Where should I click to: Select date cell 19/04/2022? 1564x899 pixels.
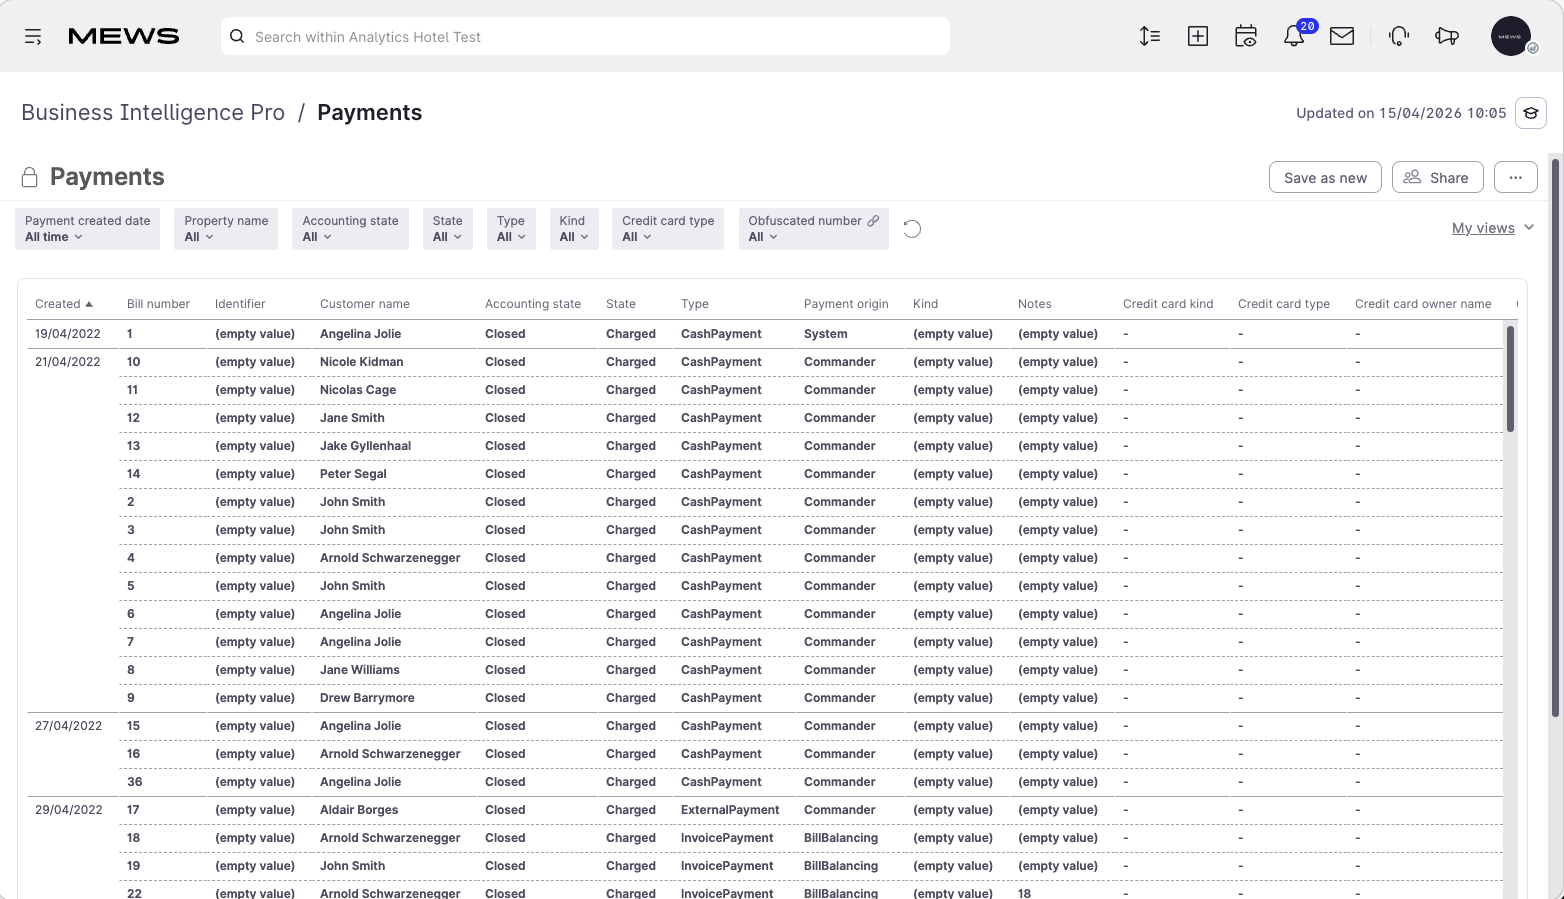point(68,334)
